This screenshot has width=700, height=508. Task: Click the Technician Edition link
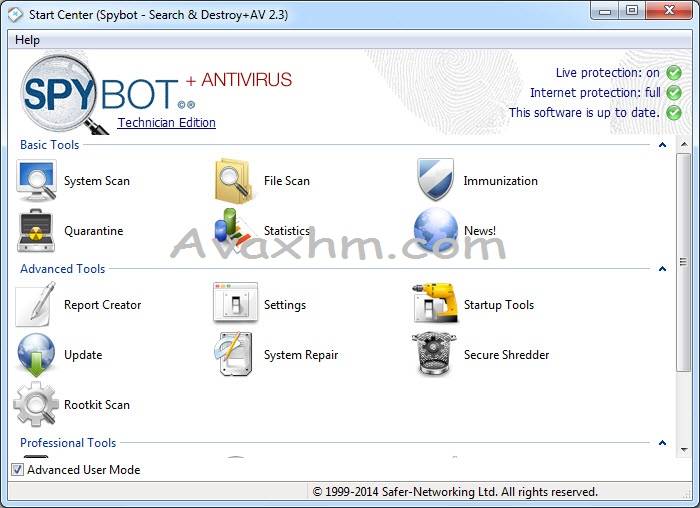(167, 123)
